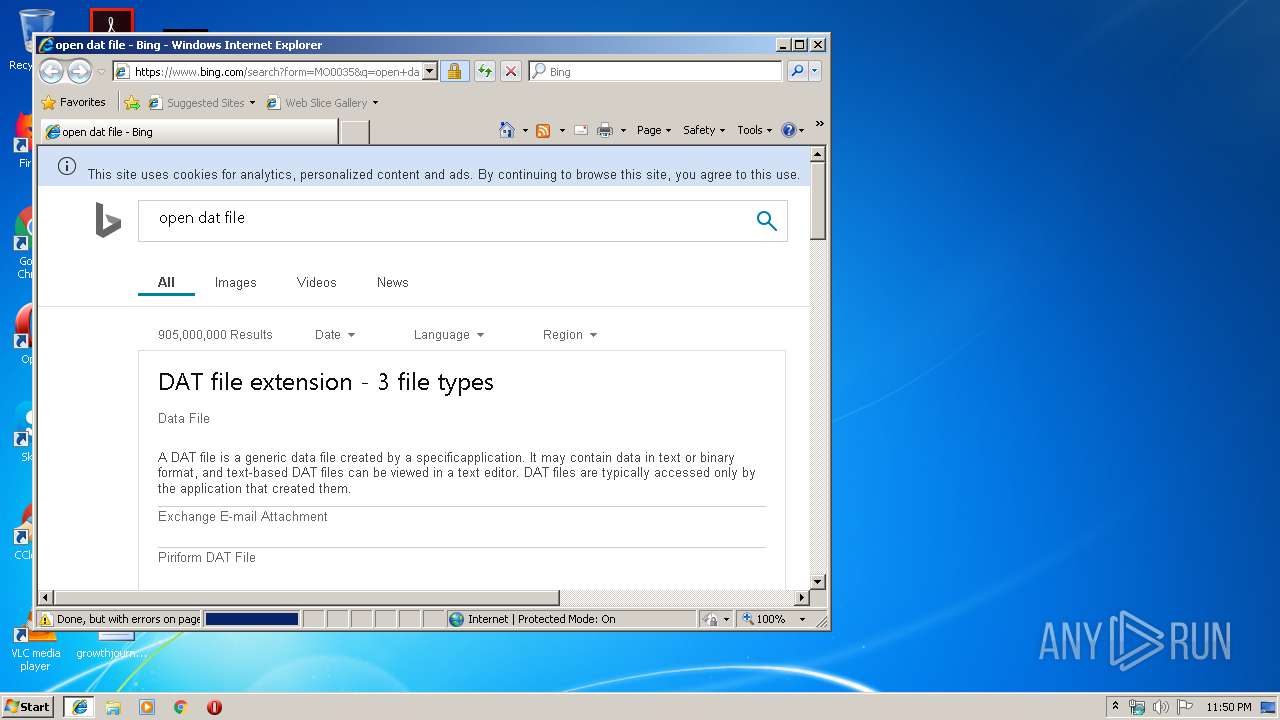Click the Internet zone globe in status bar
The height and width of the screenshot is (720, 1280).
[x=457, y=619]
